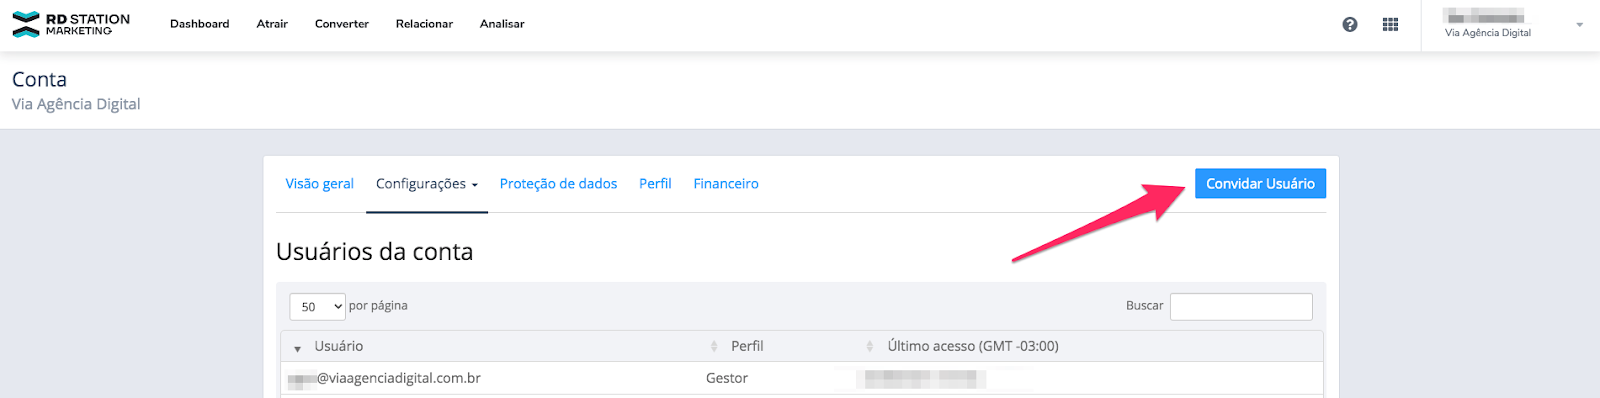1600x398 pixels.
Task: Open the Atrair menu
Action: pos(272,24)
